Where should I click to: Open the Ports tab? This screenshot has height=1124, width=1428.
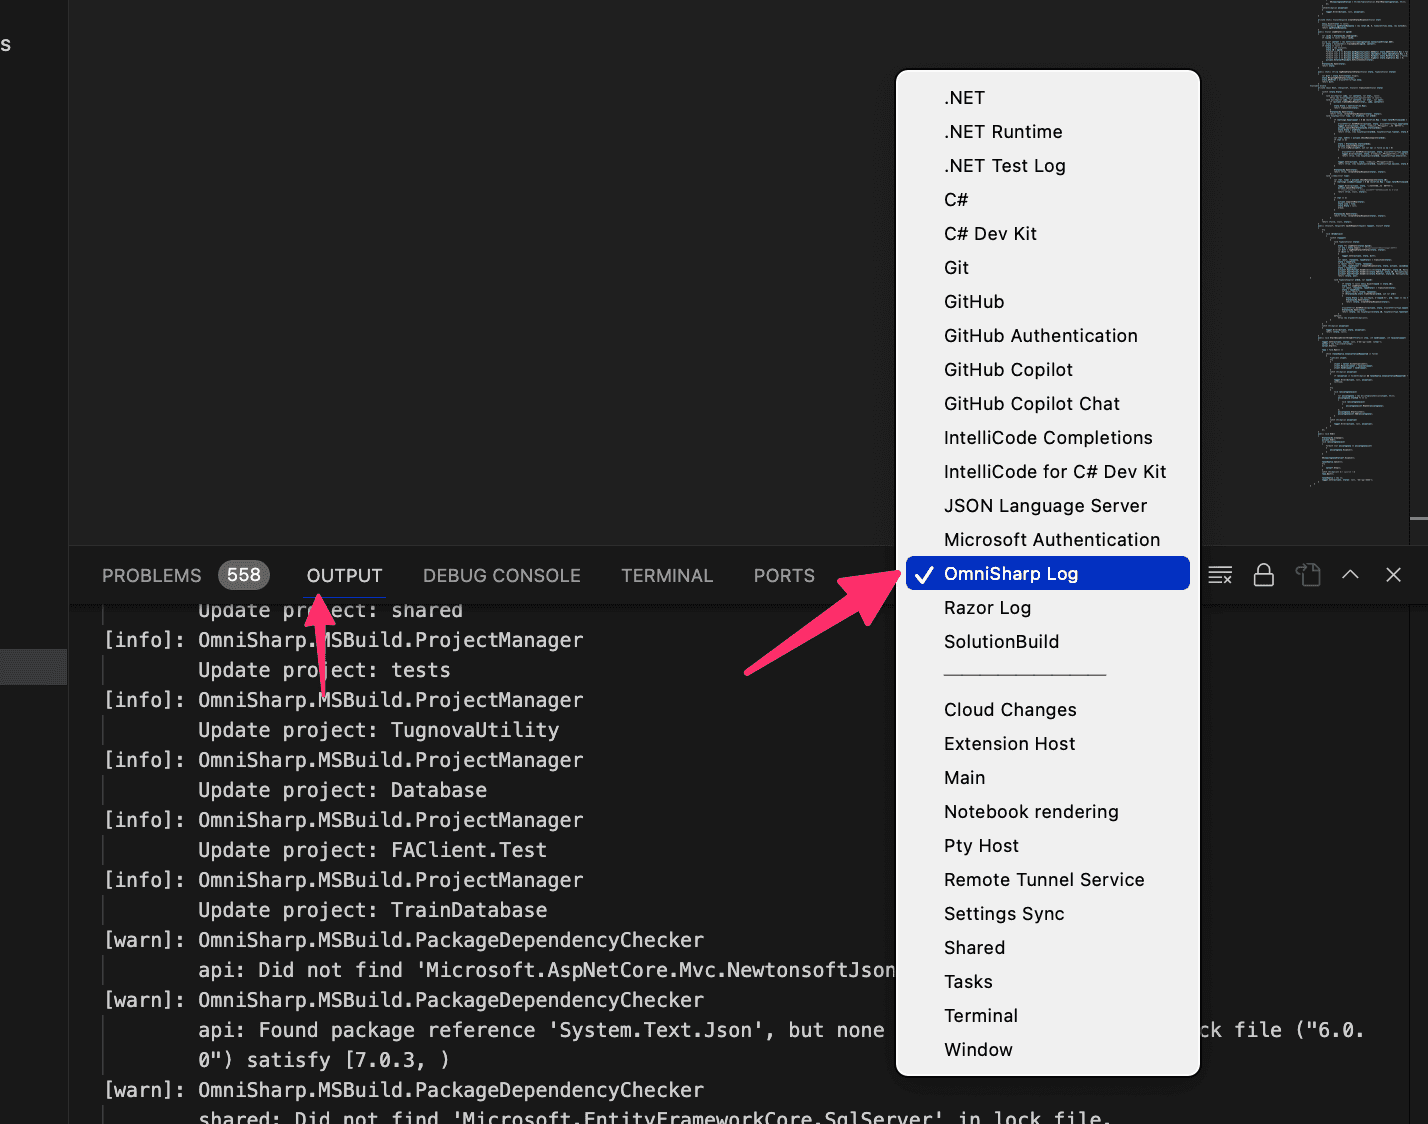[x=784, y=576]
